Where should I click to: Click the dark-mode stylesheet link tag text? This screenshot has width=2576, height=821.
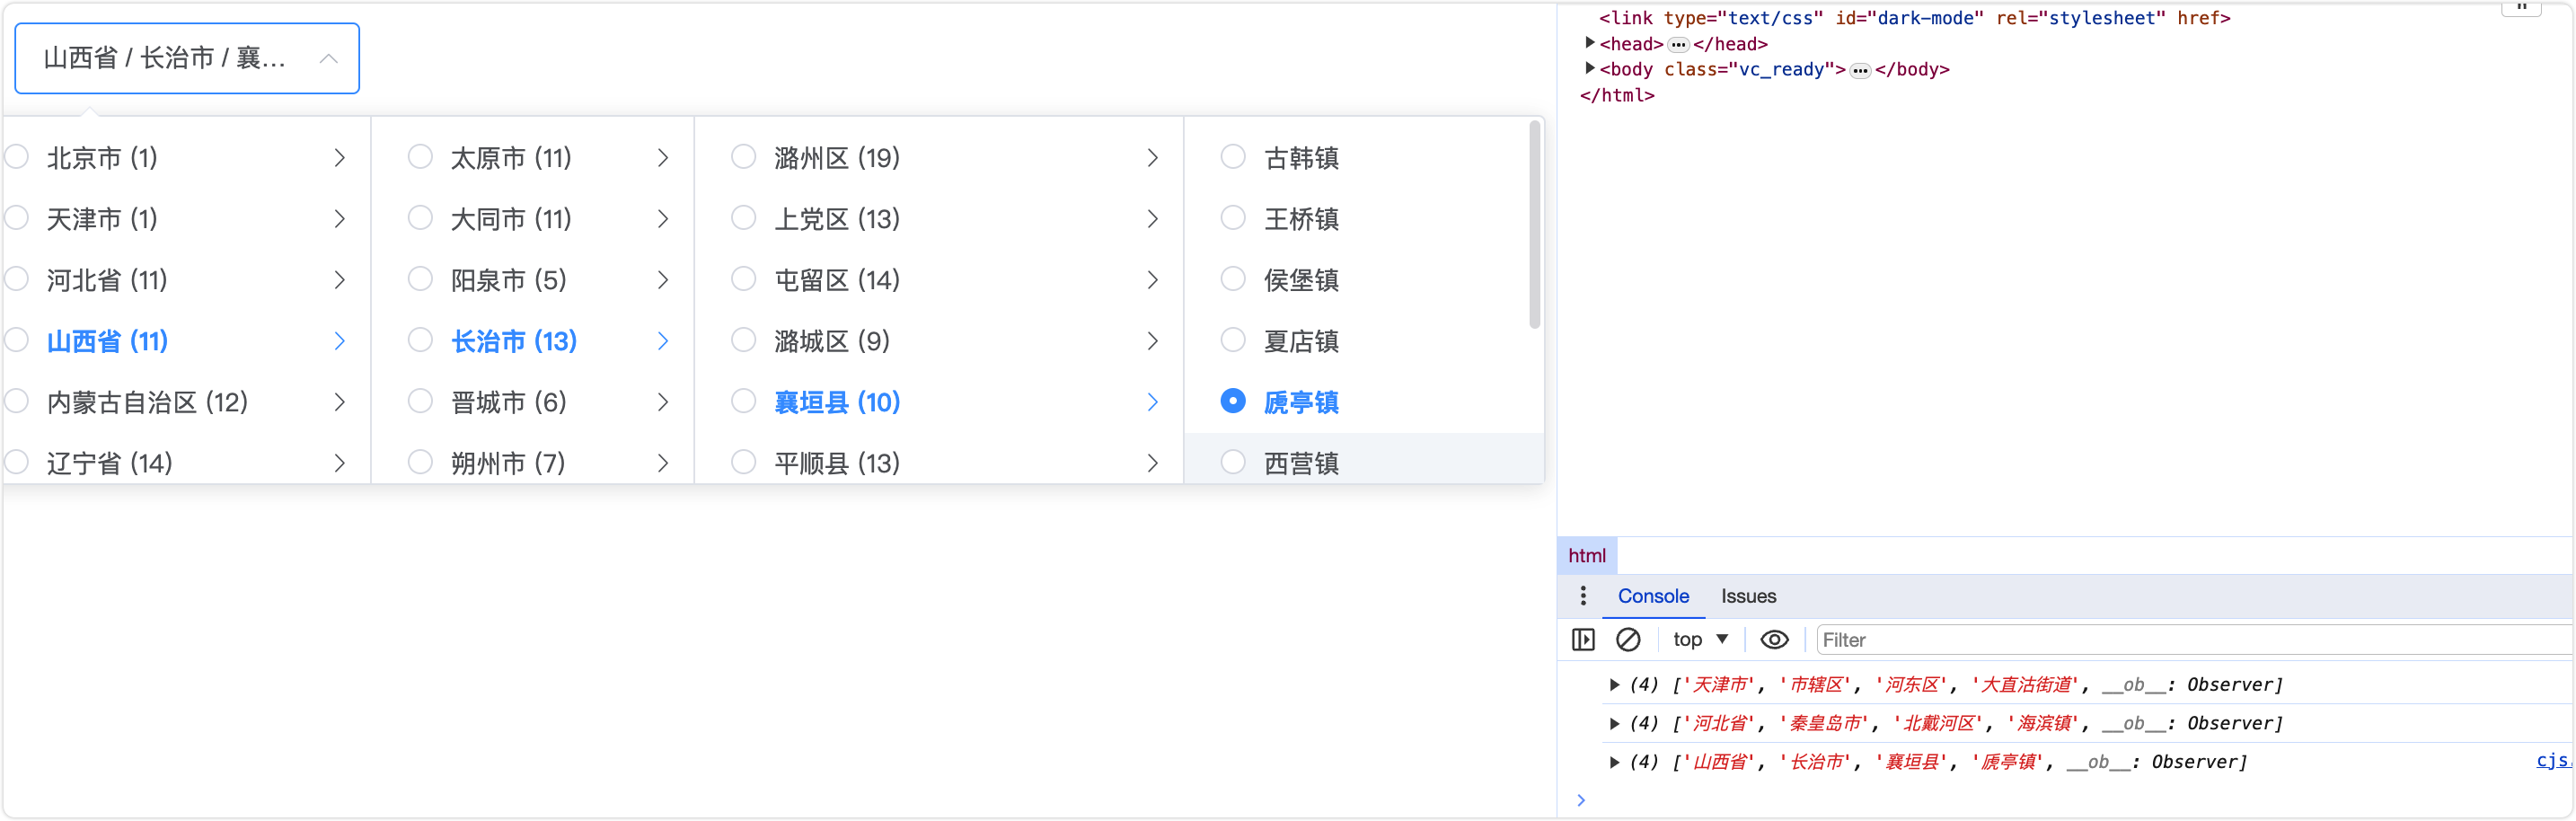(x=1910, y=17)
